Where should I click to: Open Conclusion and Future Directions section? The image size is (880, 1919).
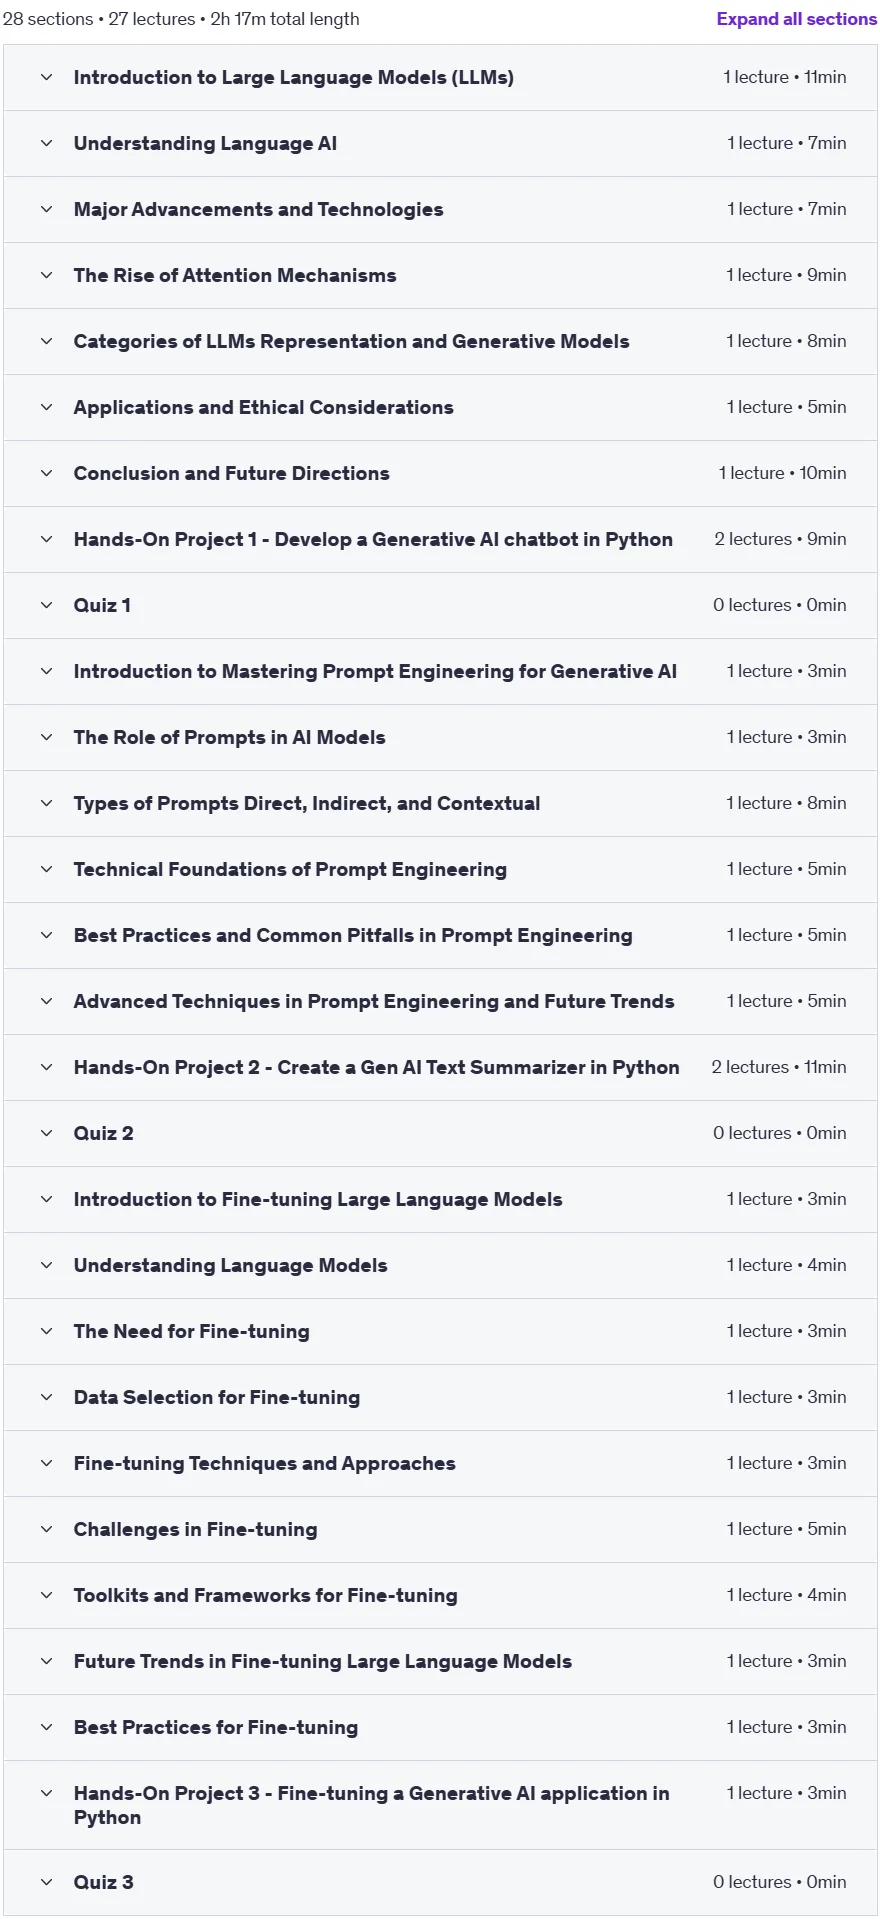coord(440,473)
